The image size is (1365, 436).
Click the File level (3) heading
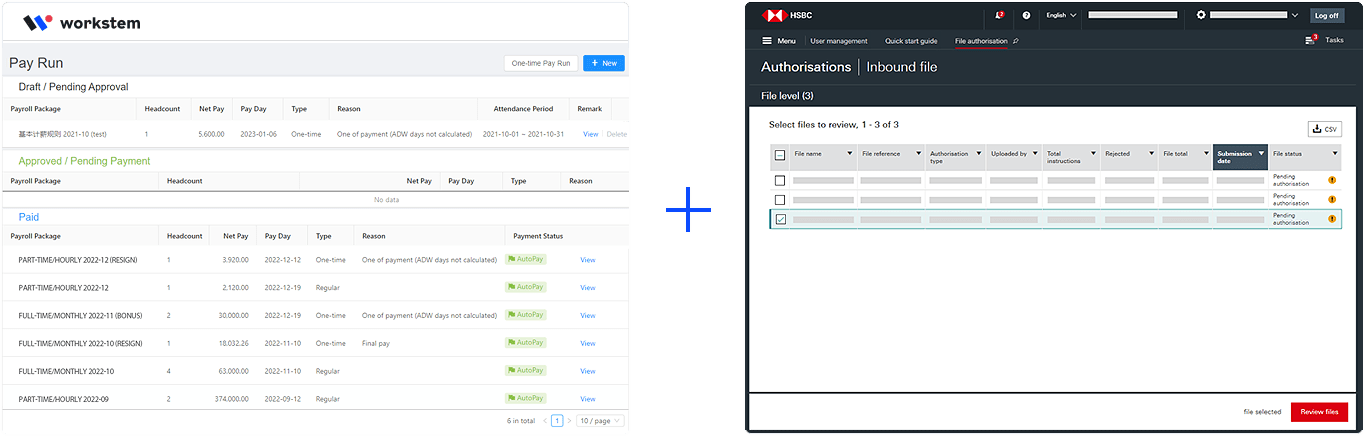[x=788, y=96]
